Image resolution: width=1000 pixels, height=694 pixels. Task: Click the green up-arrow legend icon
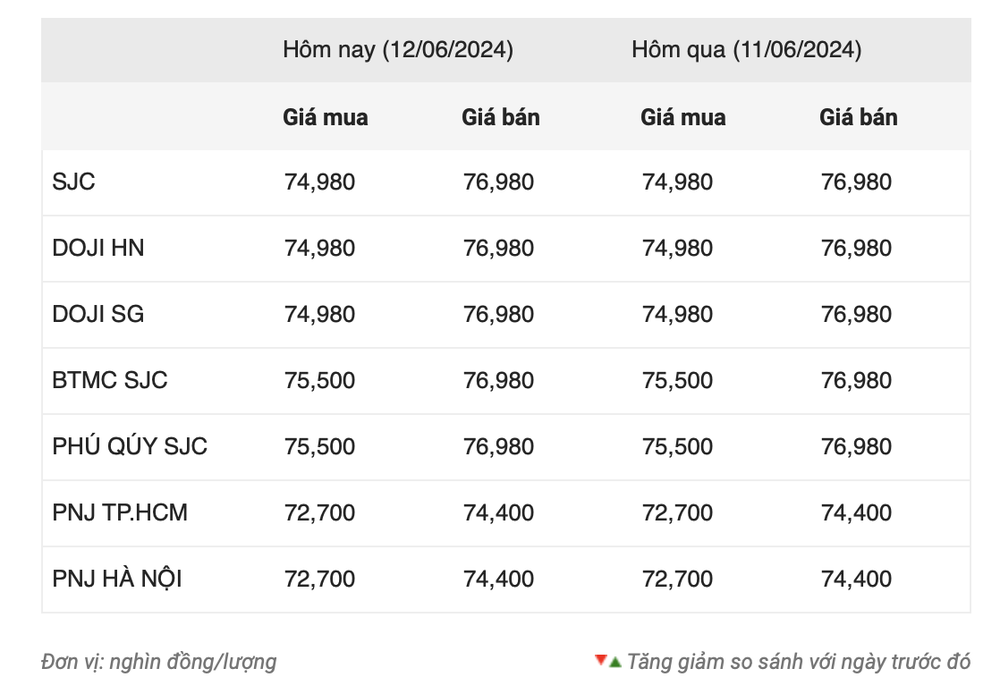(x=615, y=663)
